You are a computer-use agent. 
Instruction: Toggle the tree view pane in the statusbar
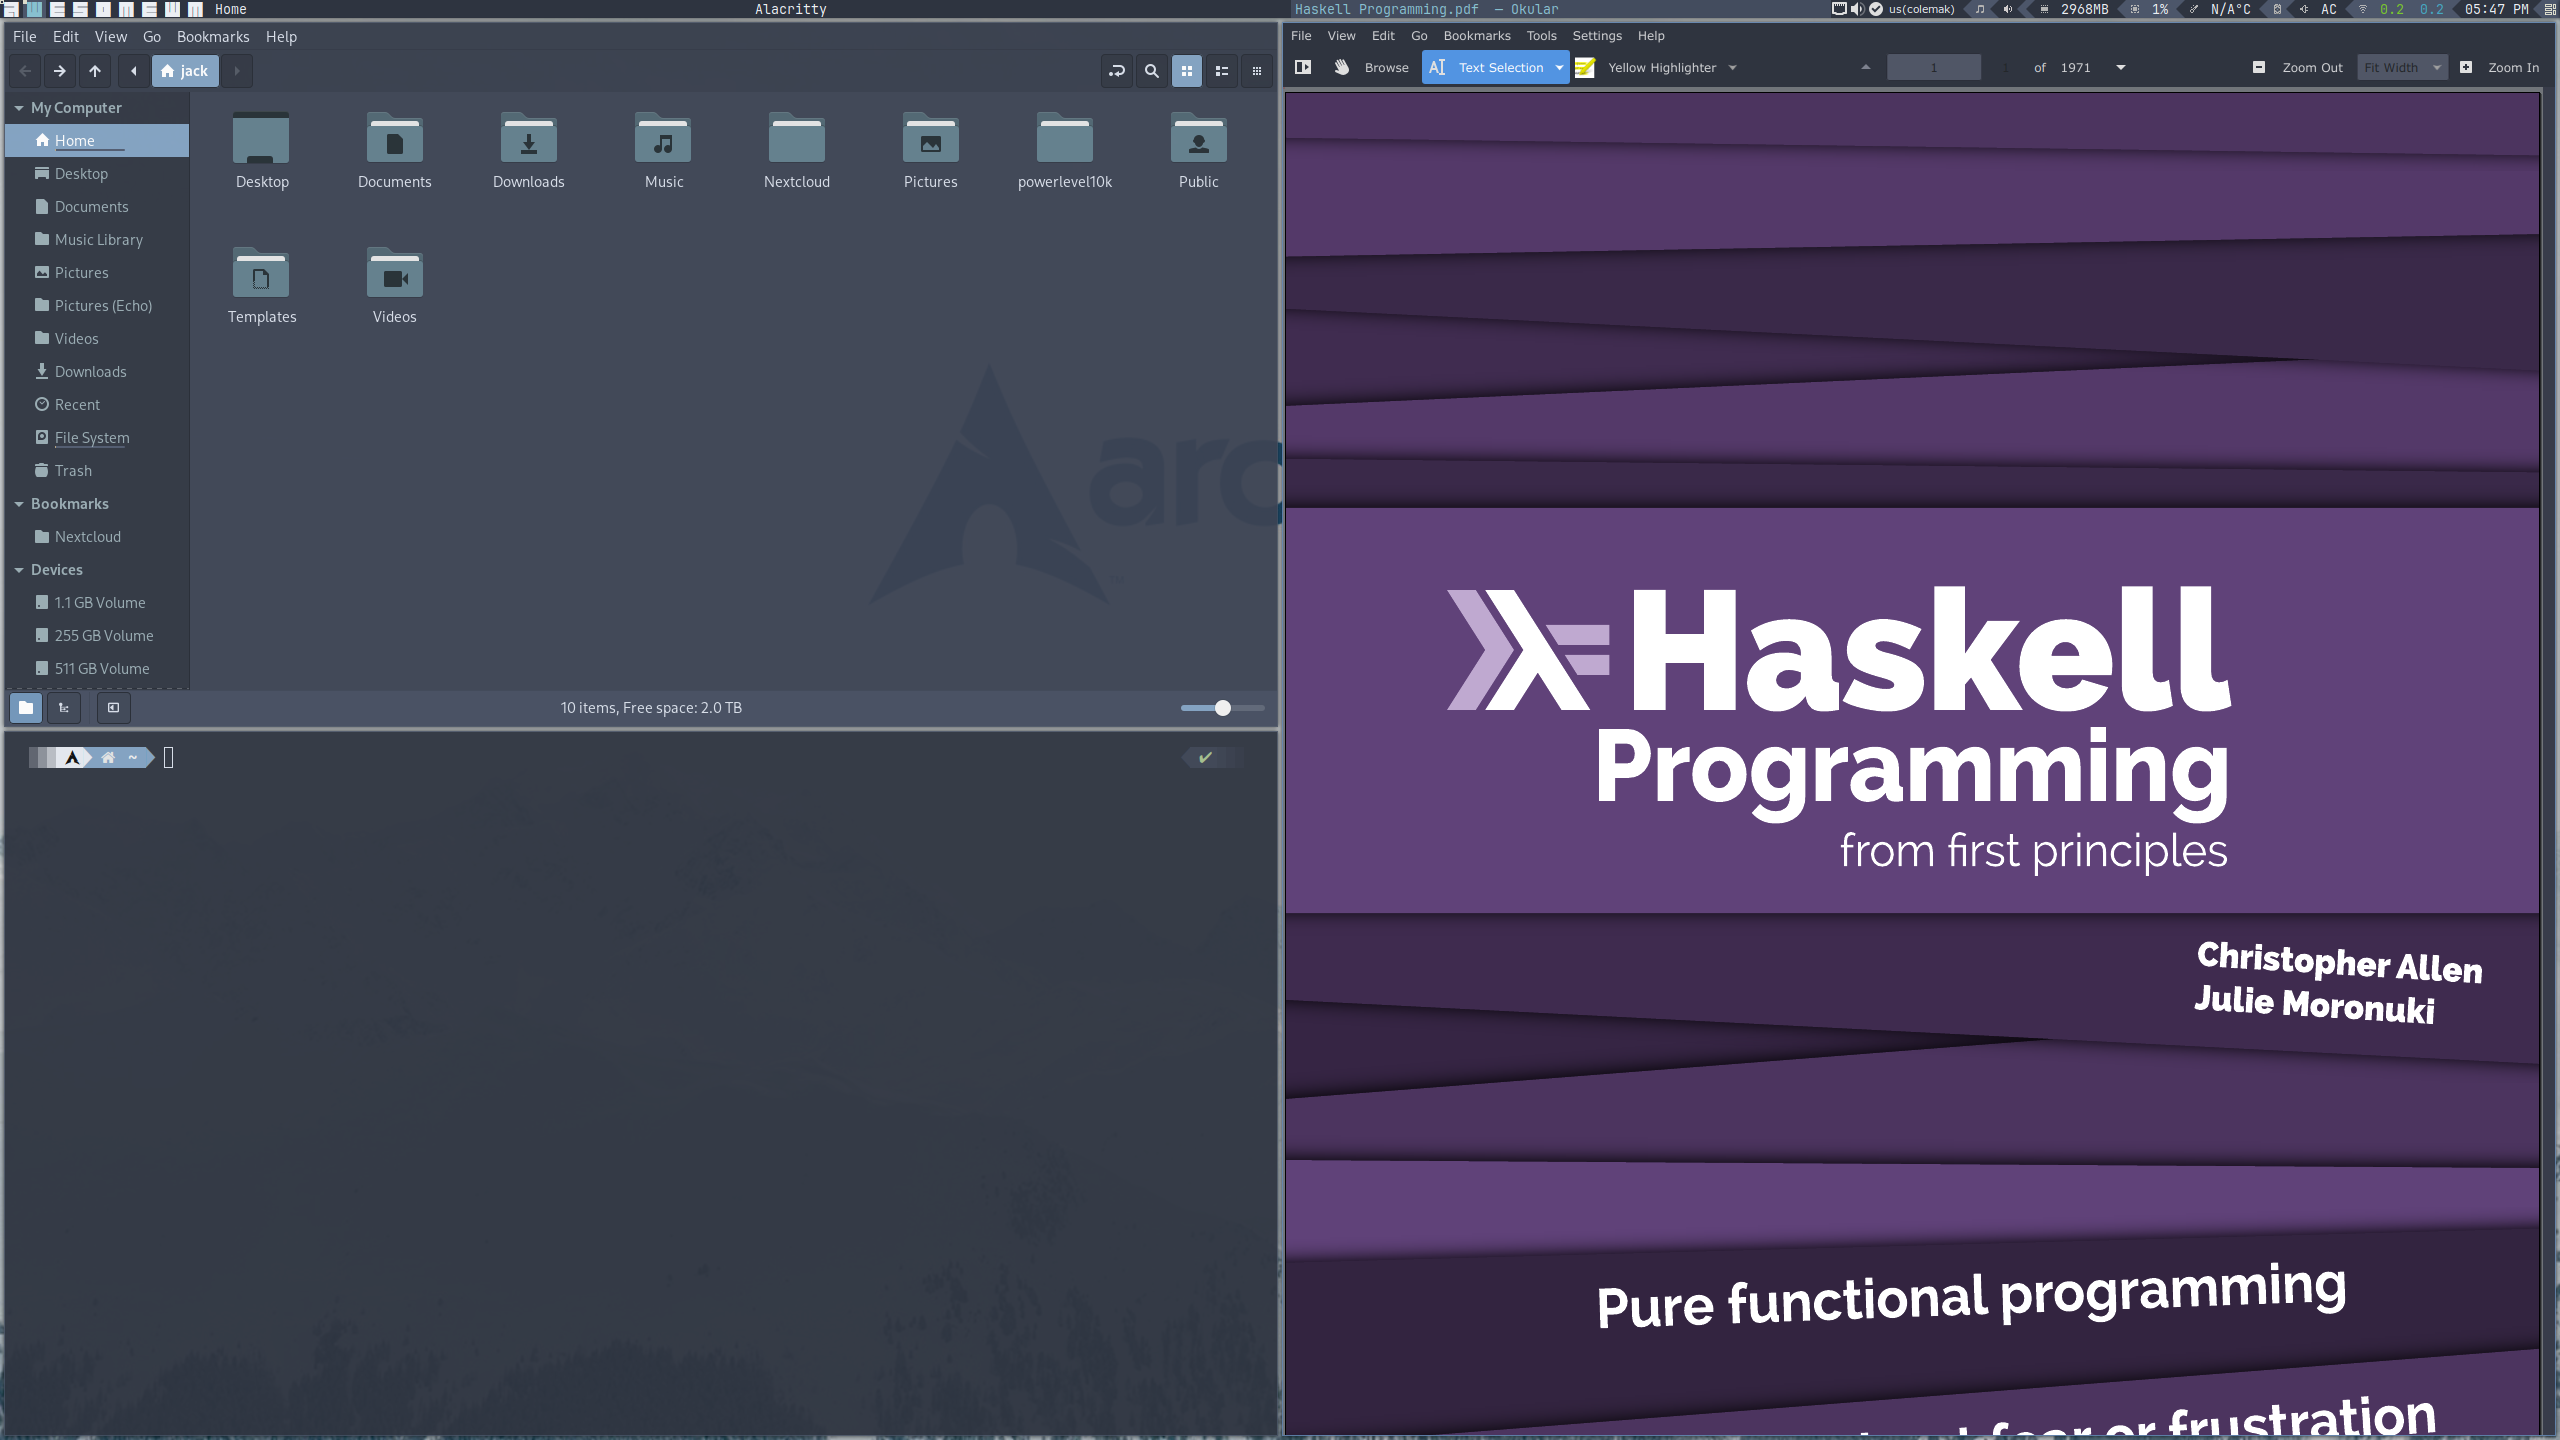click(x=63, y=708)
